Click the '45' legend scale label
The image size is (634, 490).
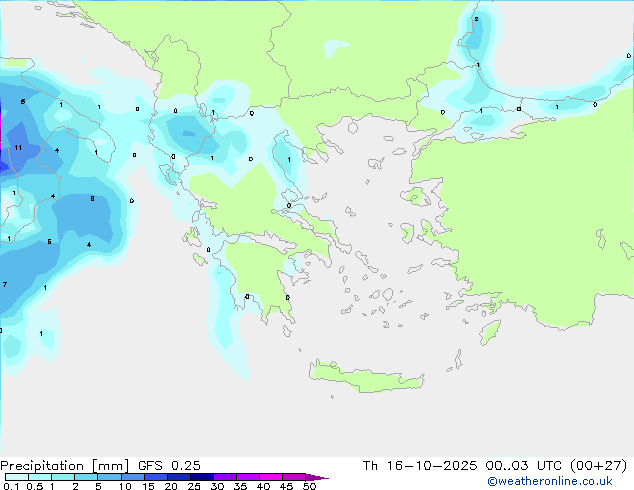click(286, 486)
